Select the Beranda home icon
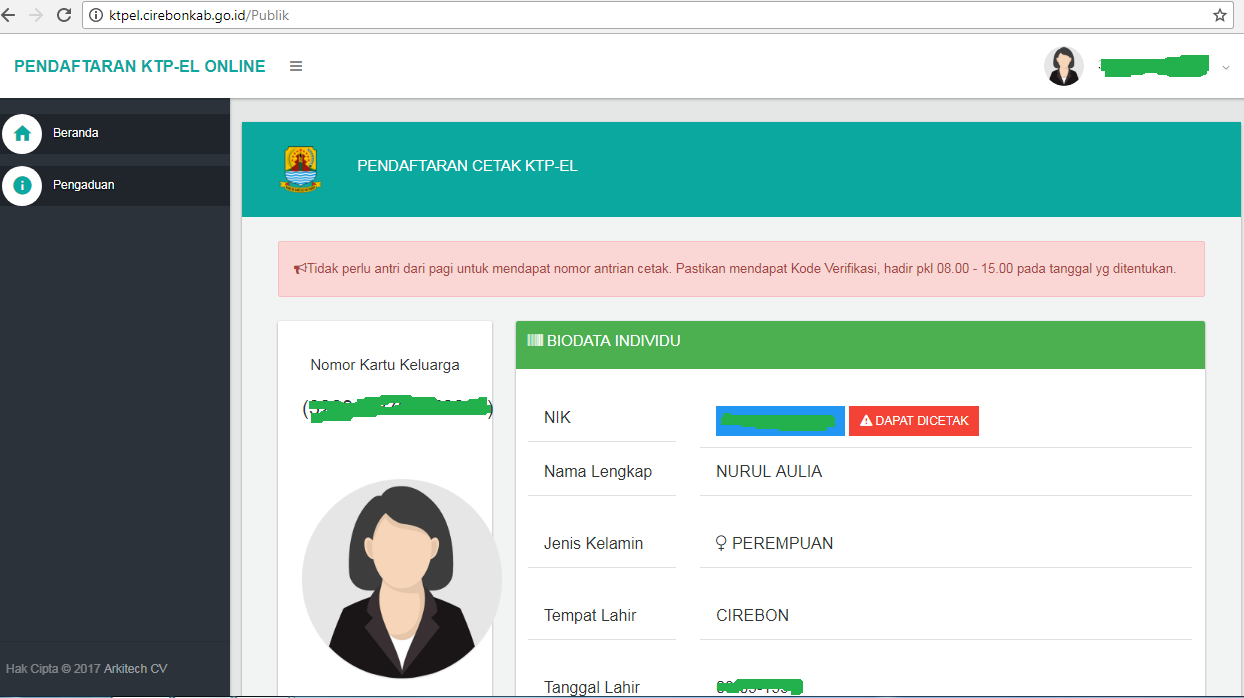 point(22,132)
